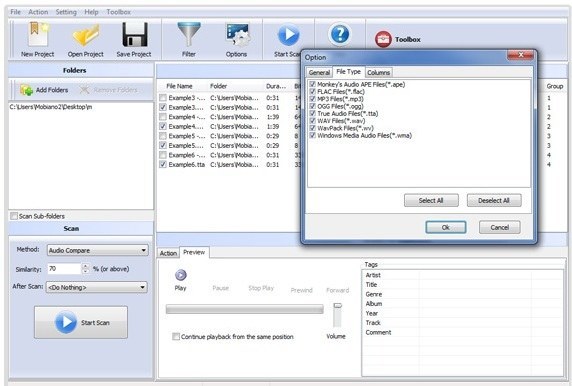Uncheck the Example6.tta file checkbox
Viewport: 572px width, 386px height.
163,165
